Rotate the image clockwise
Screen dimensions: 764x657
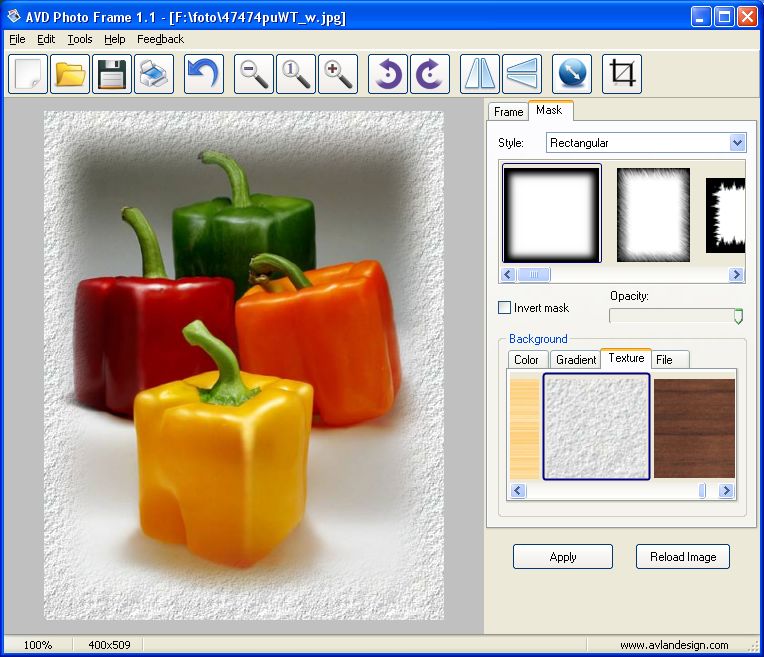[x=430, y=75]
